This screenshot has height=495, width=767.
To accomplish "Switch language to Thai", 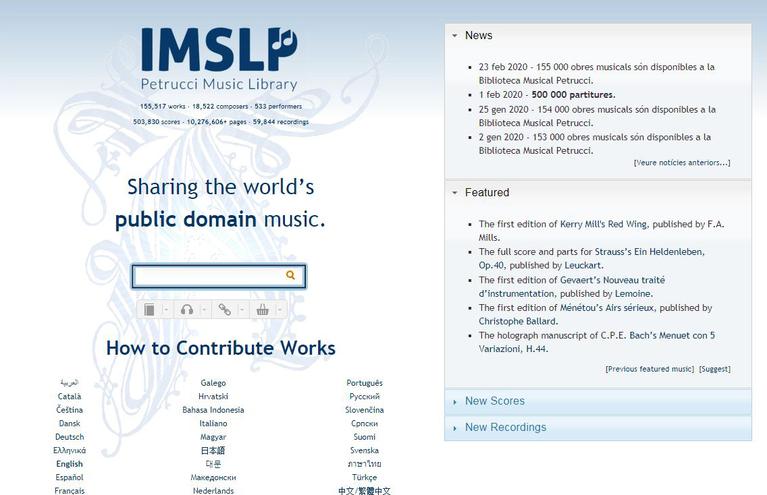I will [364, 464].
